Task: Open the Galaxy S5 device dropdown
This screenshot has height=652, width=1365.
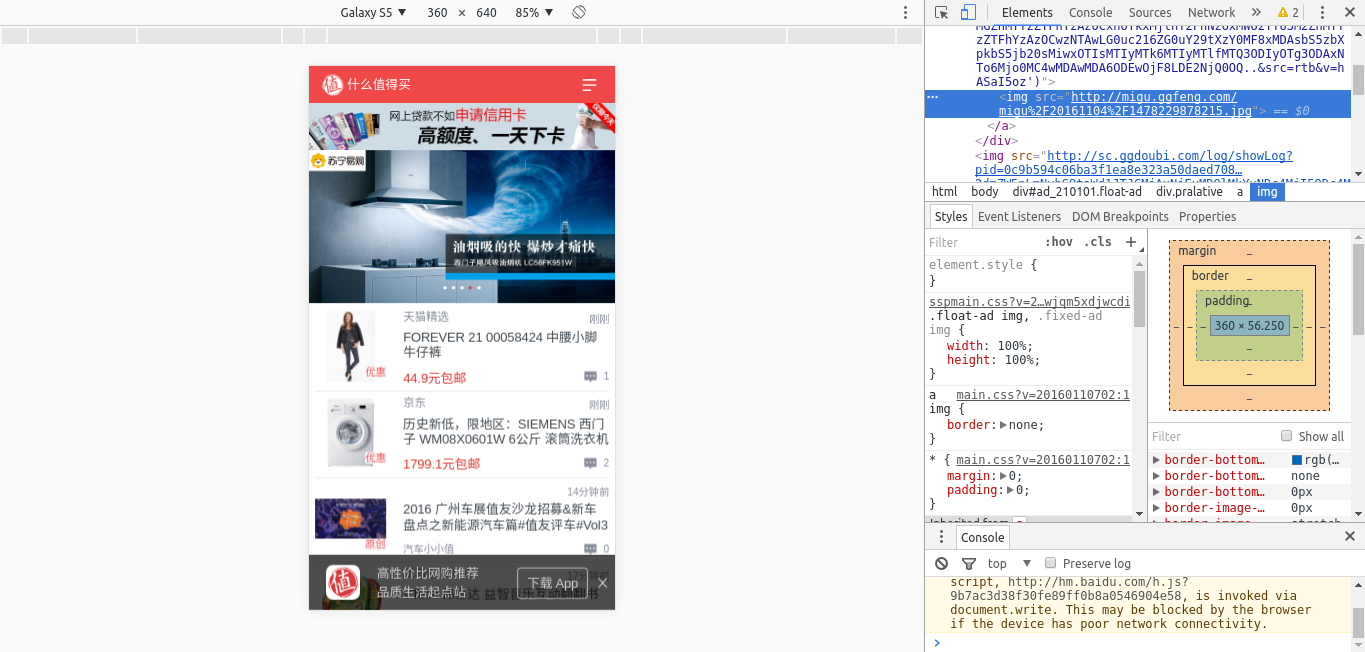Action: 373,12
